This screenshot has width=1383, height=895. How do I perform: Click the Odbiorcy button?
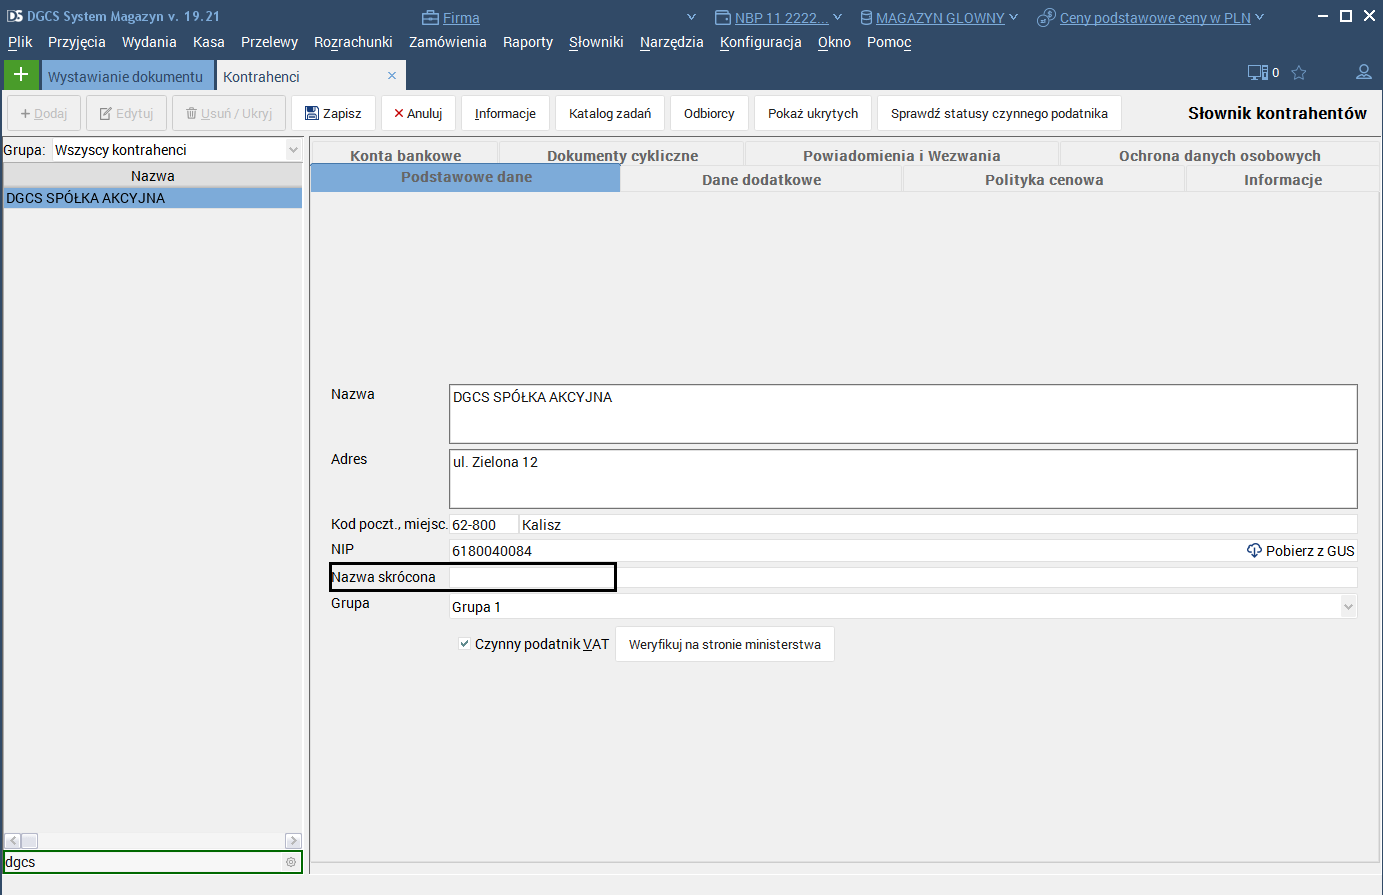click(709, 113)
